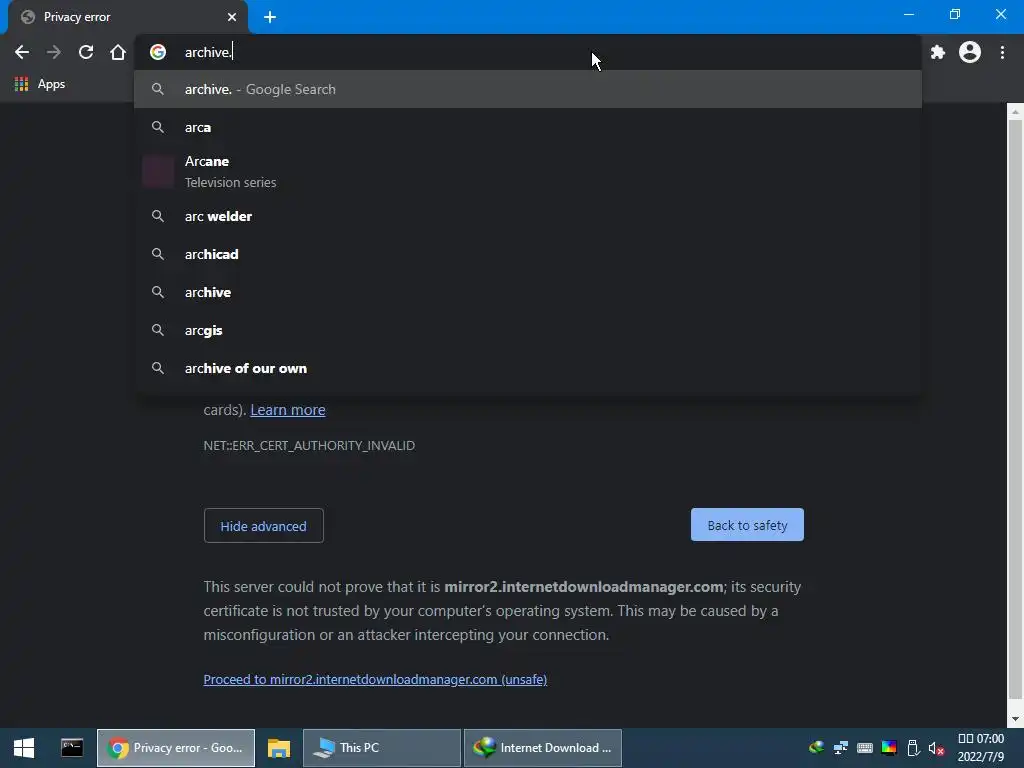Pick the 'arca' search suggestion

[528, 127]
